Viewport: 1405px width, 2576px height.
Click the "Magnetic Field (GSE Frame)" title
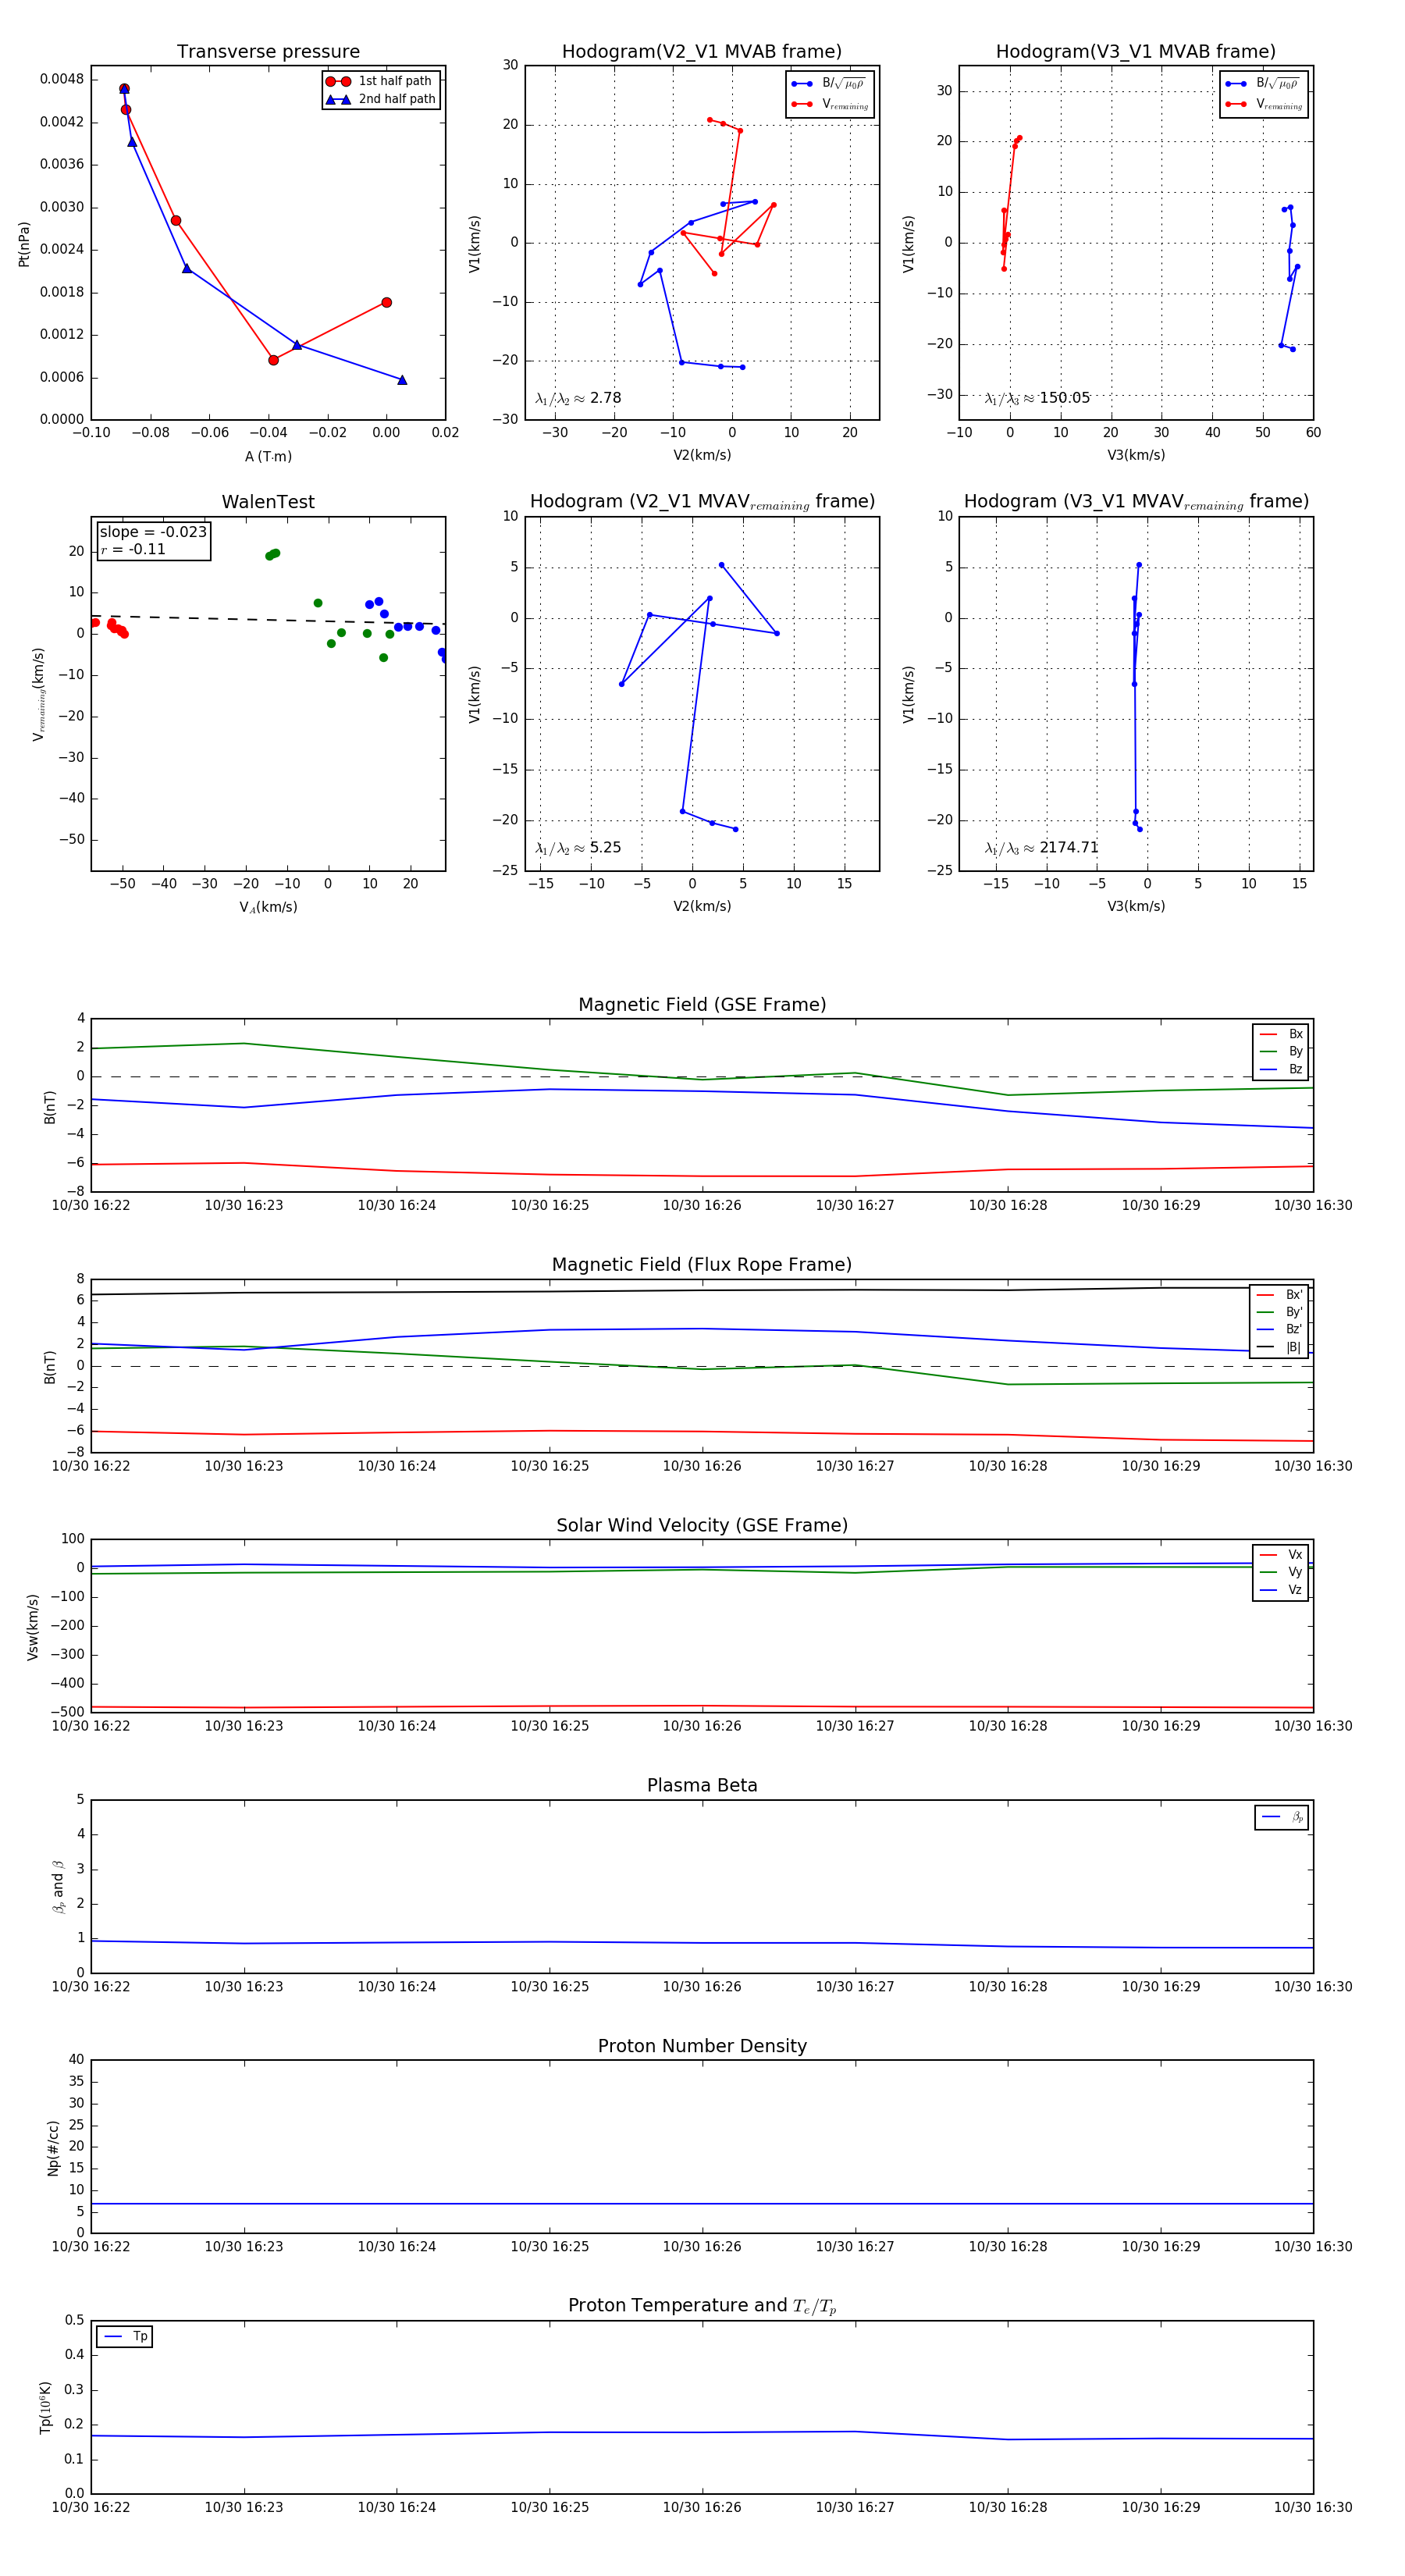pos(702,1005)
